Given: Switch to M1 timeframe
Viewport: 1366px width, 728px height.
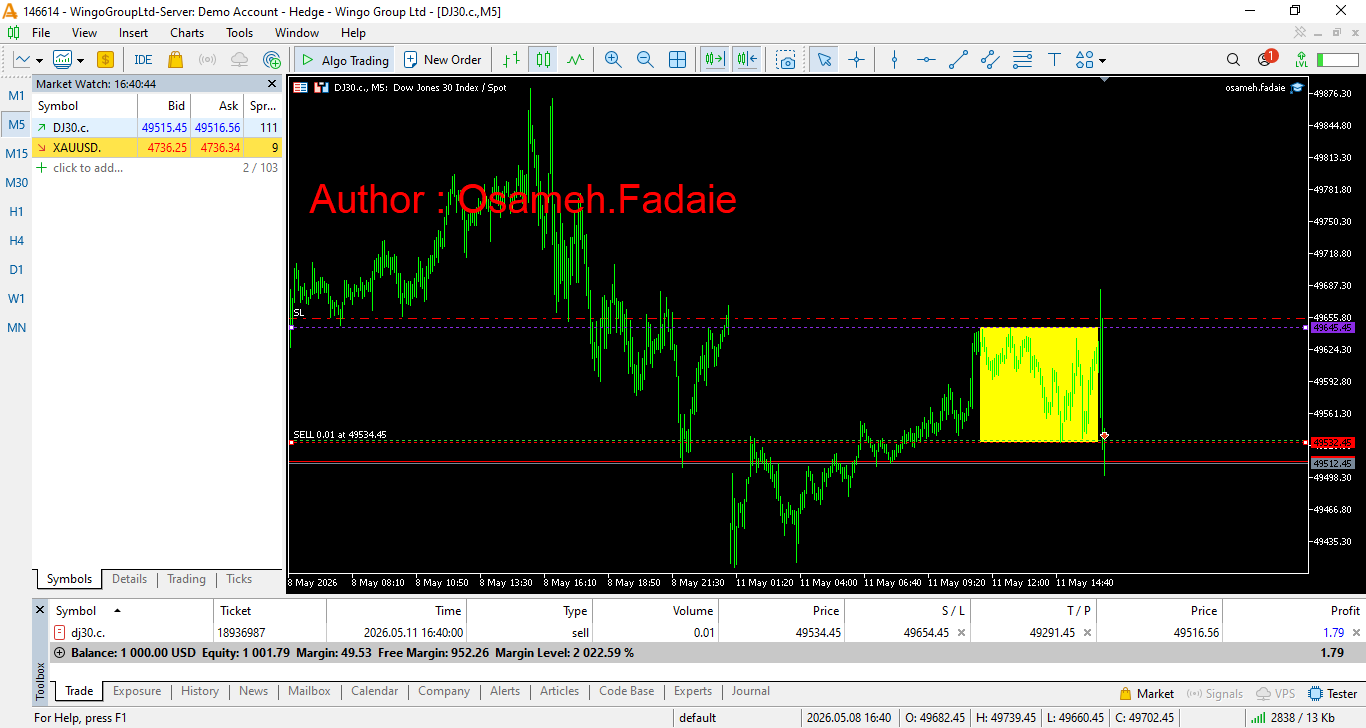Looking at the screenshot, I should tap(17, 96).
